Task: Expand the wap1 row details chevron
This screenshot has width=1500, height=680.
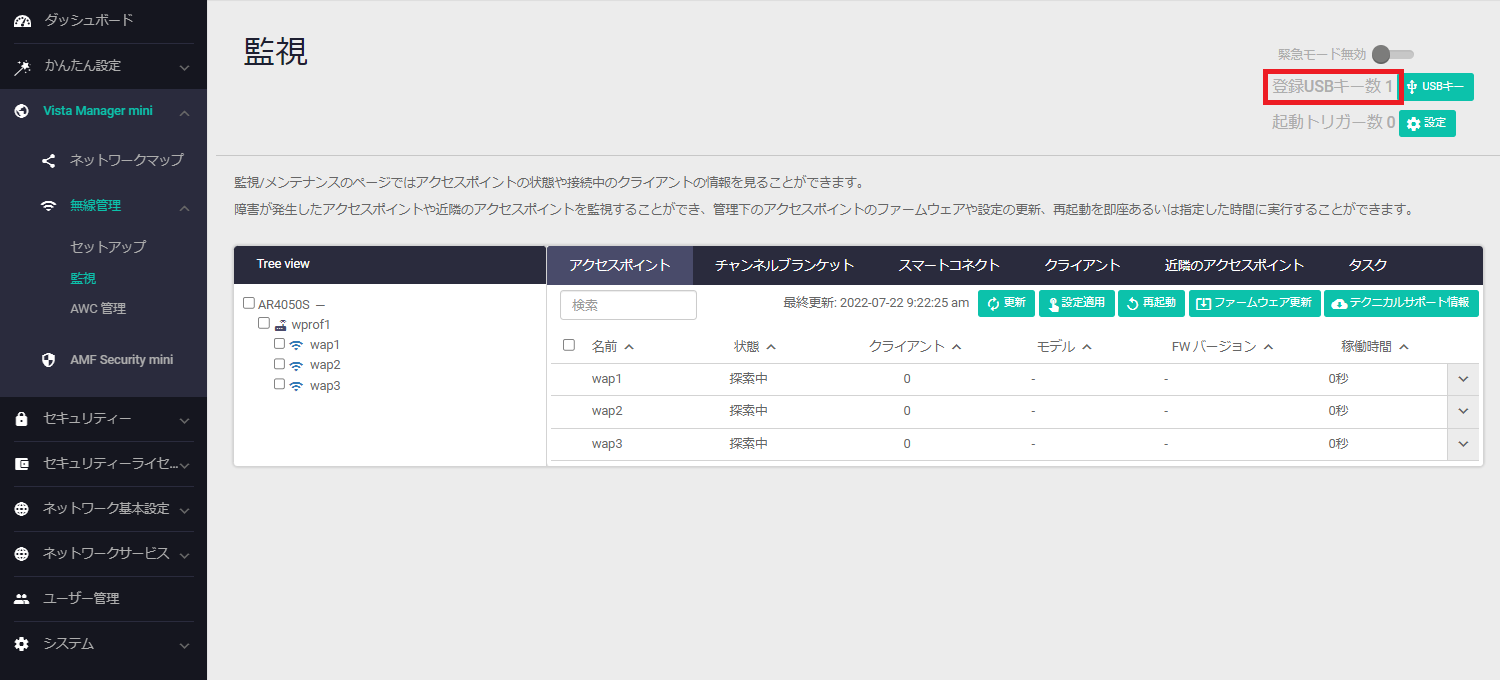Action: [1462, 379]
